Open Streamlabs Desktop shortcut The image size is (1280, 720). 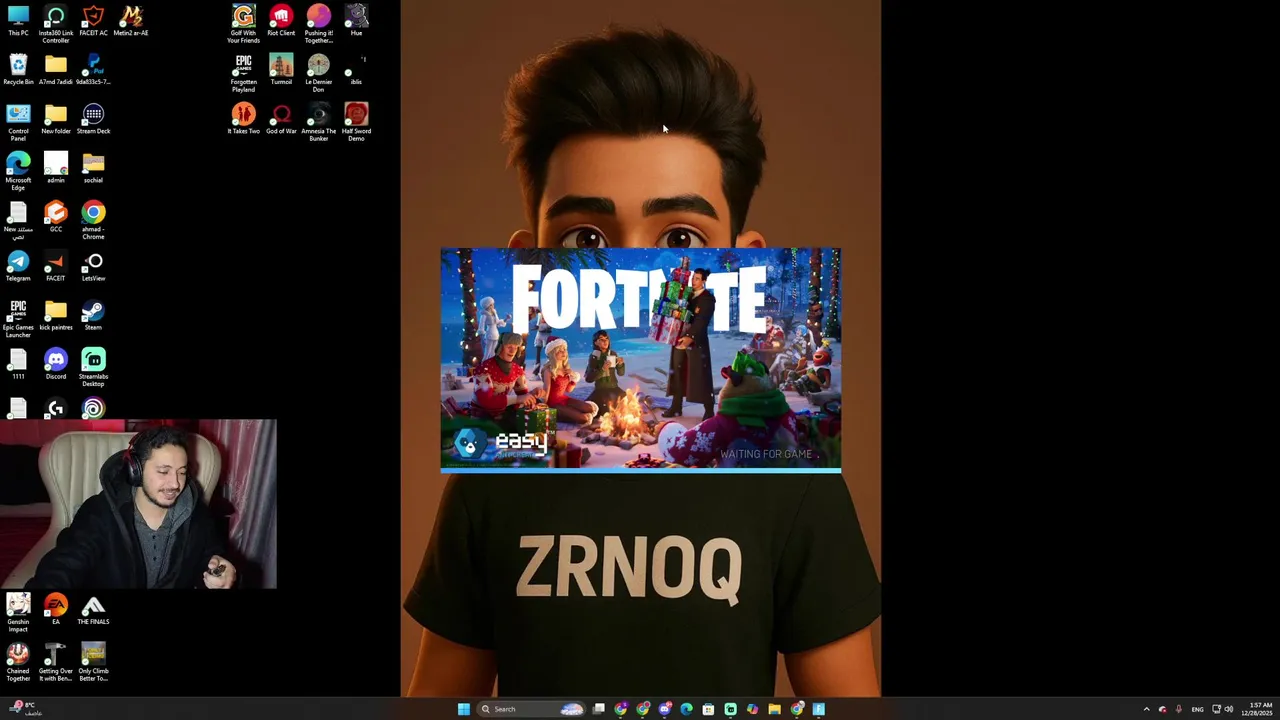(93, 368)
